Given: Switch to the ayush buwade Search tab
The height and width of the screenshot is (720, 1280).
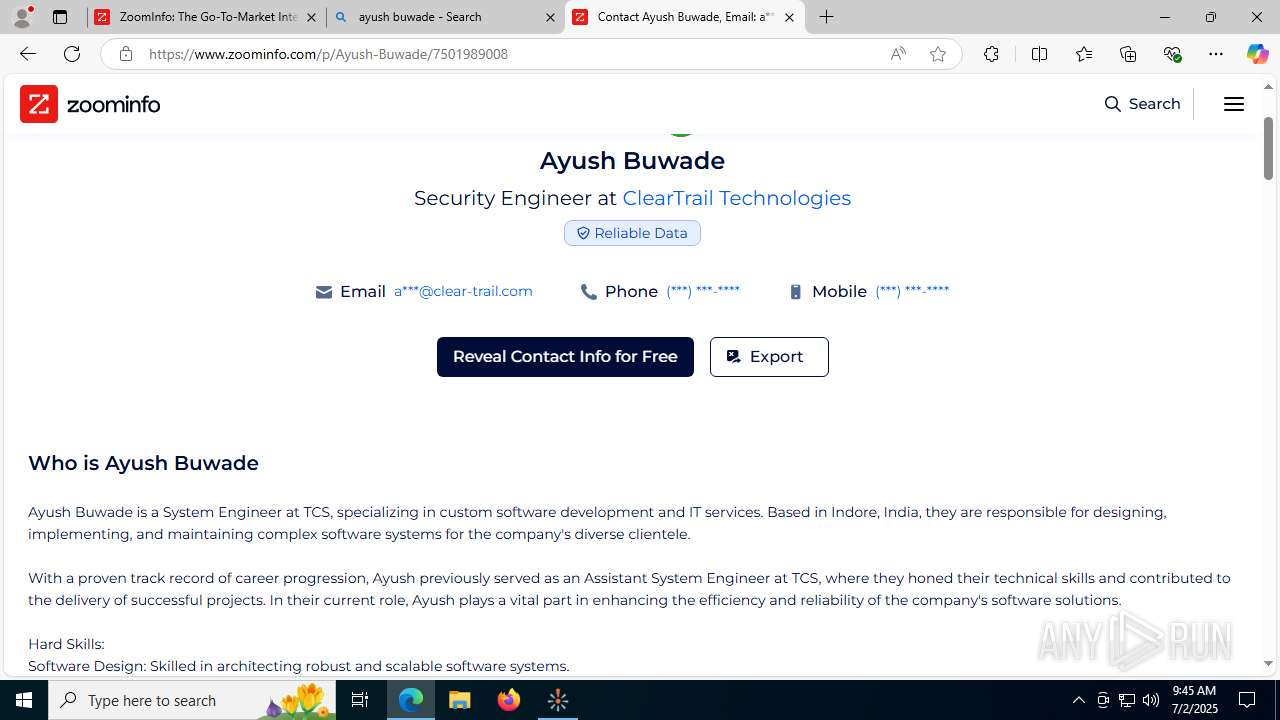Looking at the screenshot, I should pyautogui.click(x=445, y=17).
